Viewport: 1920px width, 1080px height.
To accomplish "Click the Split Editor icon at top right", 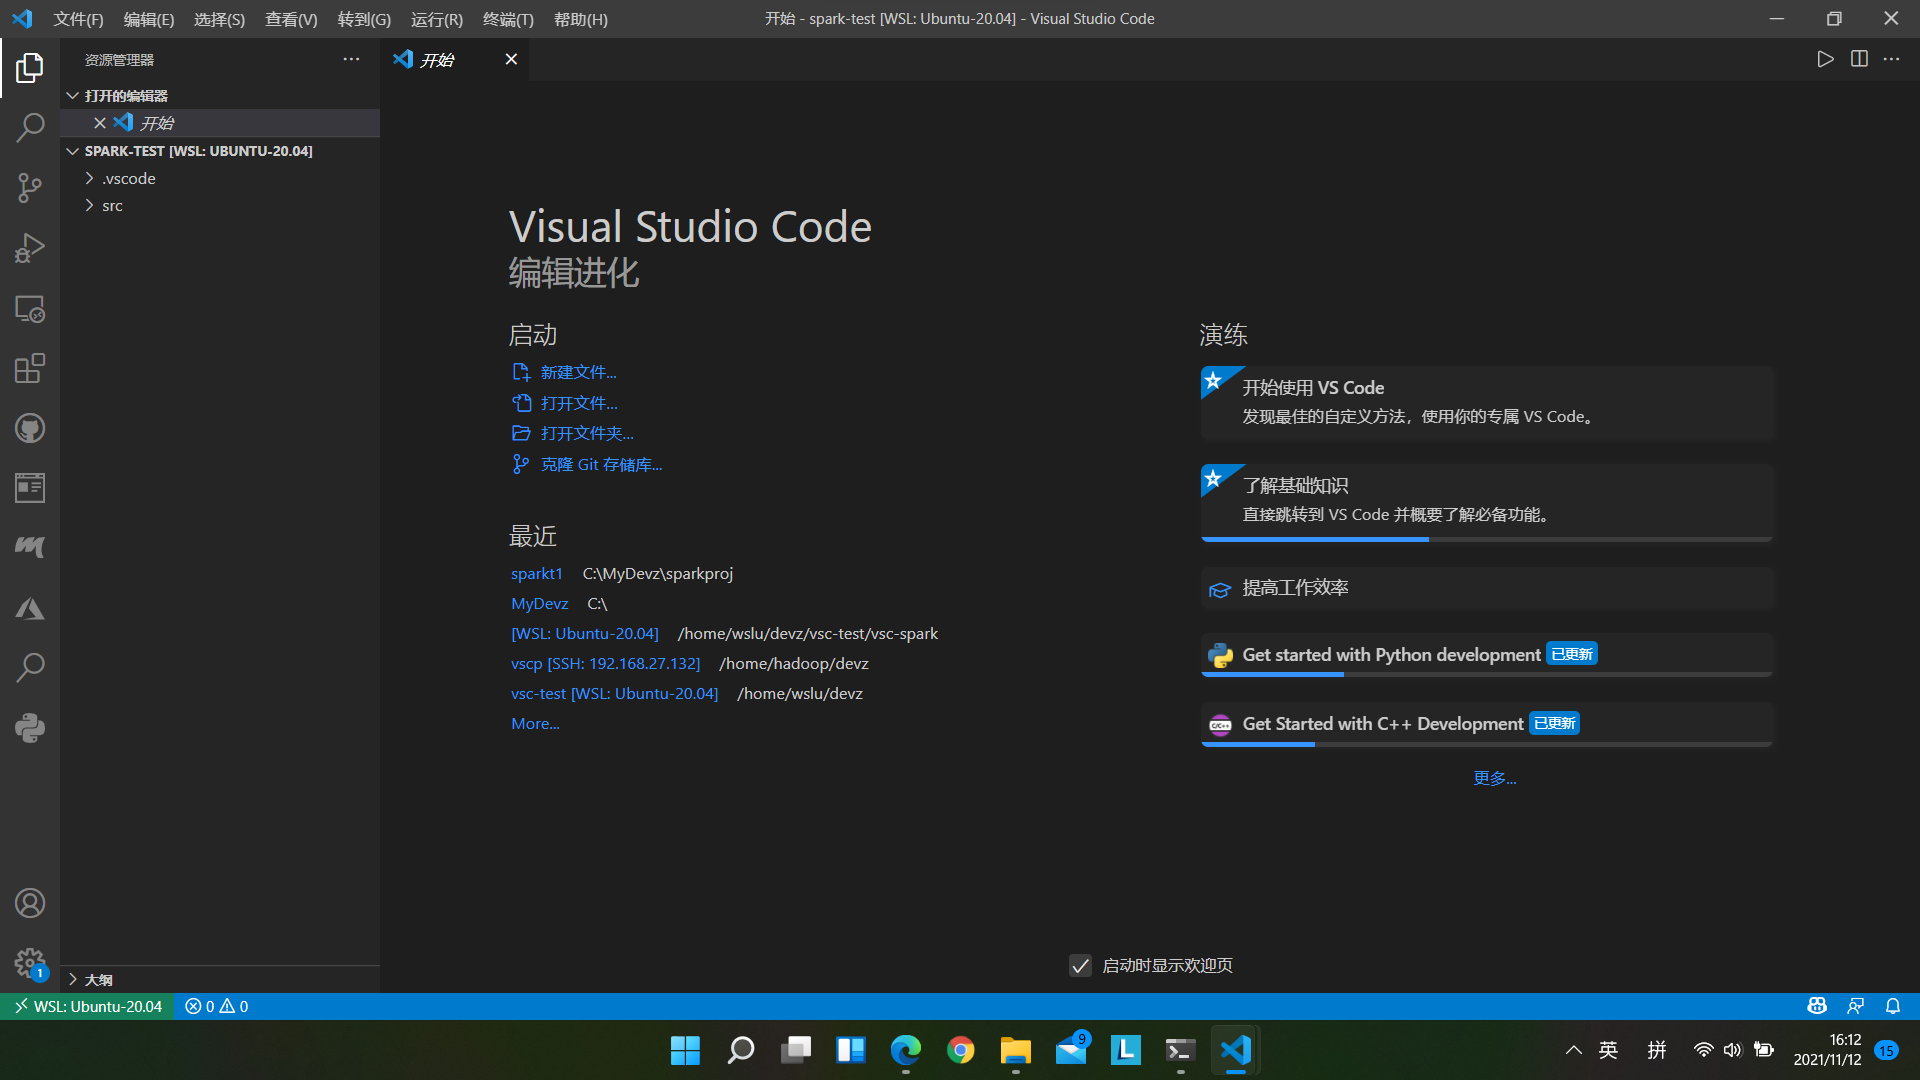I will (1859, 59).
